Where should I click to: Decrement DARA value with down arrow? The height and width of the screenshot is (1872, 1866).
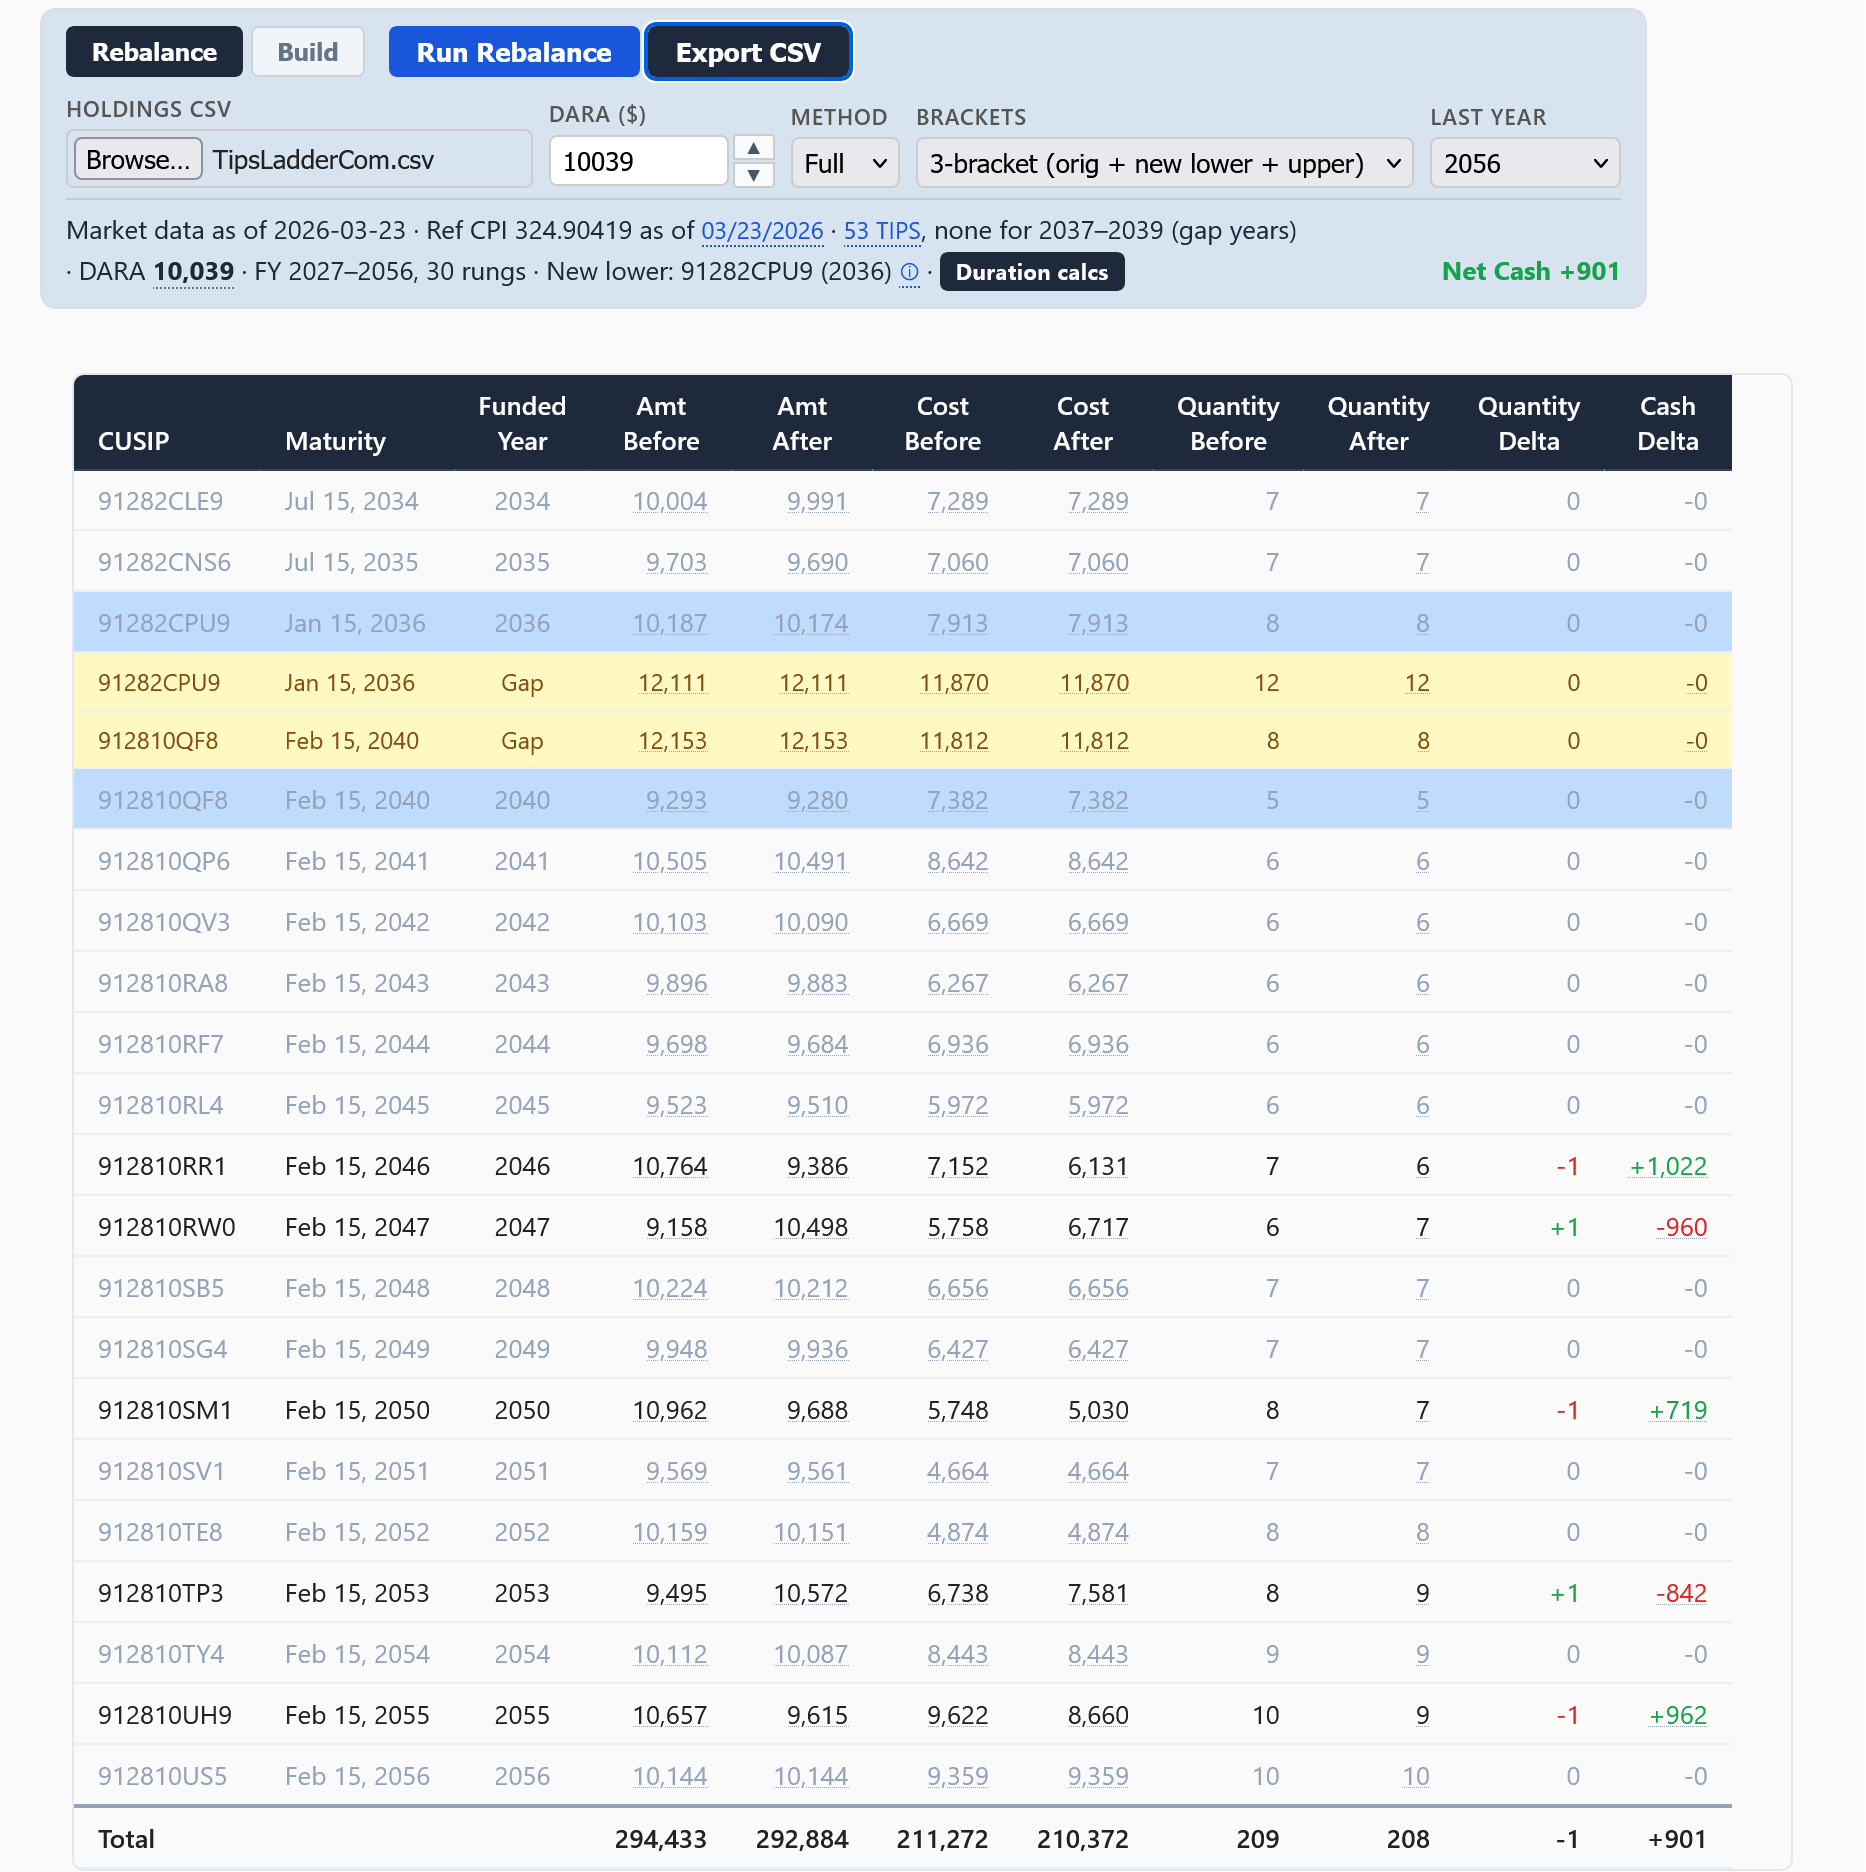754,175
